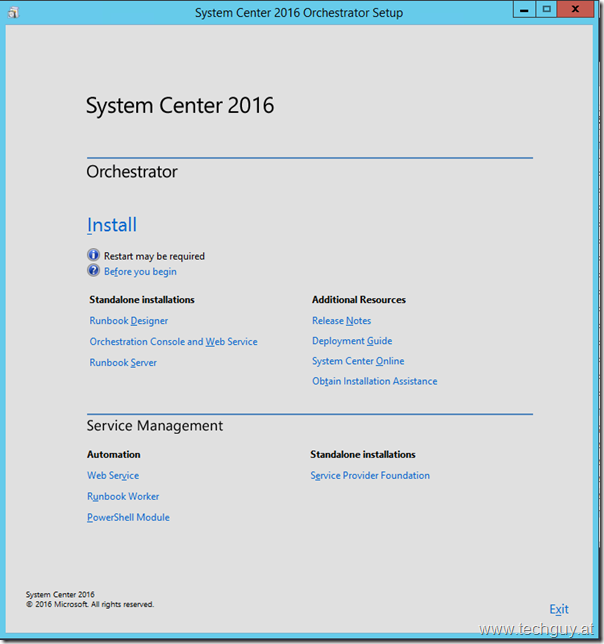Install the Runbook Worker
Image resolution: width=604 pixels, height=644 pixels.
[123, 497]
